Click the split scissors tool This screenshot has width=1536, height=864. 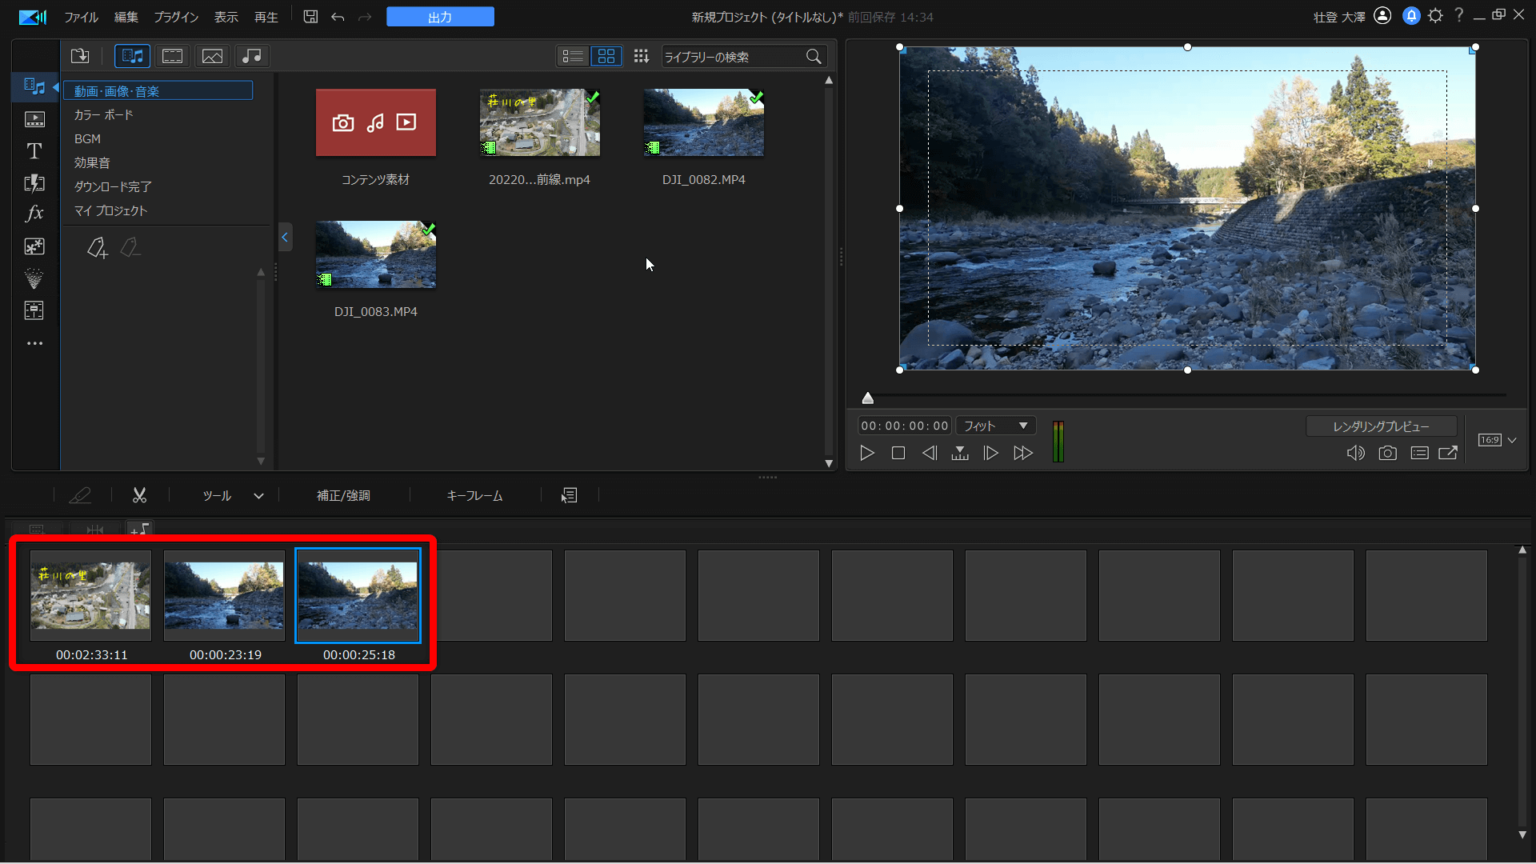[x=139, y=495]
